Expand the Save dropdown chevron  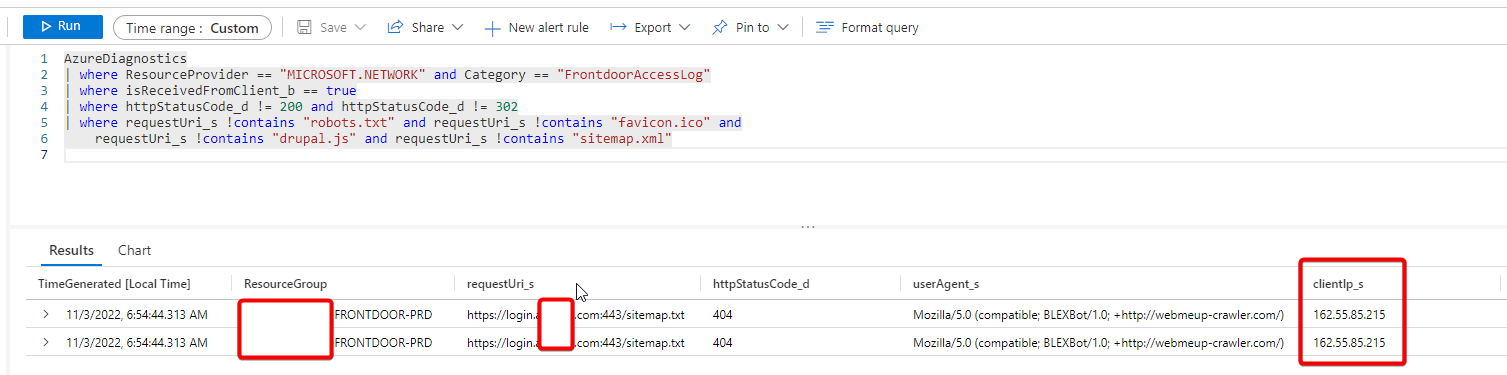coord(360,28)
